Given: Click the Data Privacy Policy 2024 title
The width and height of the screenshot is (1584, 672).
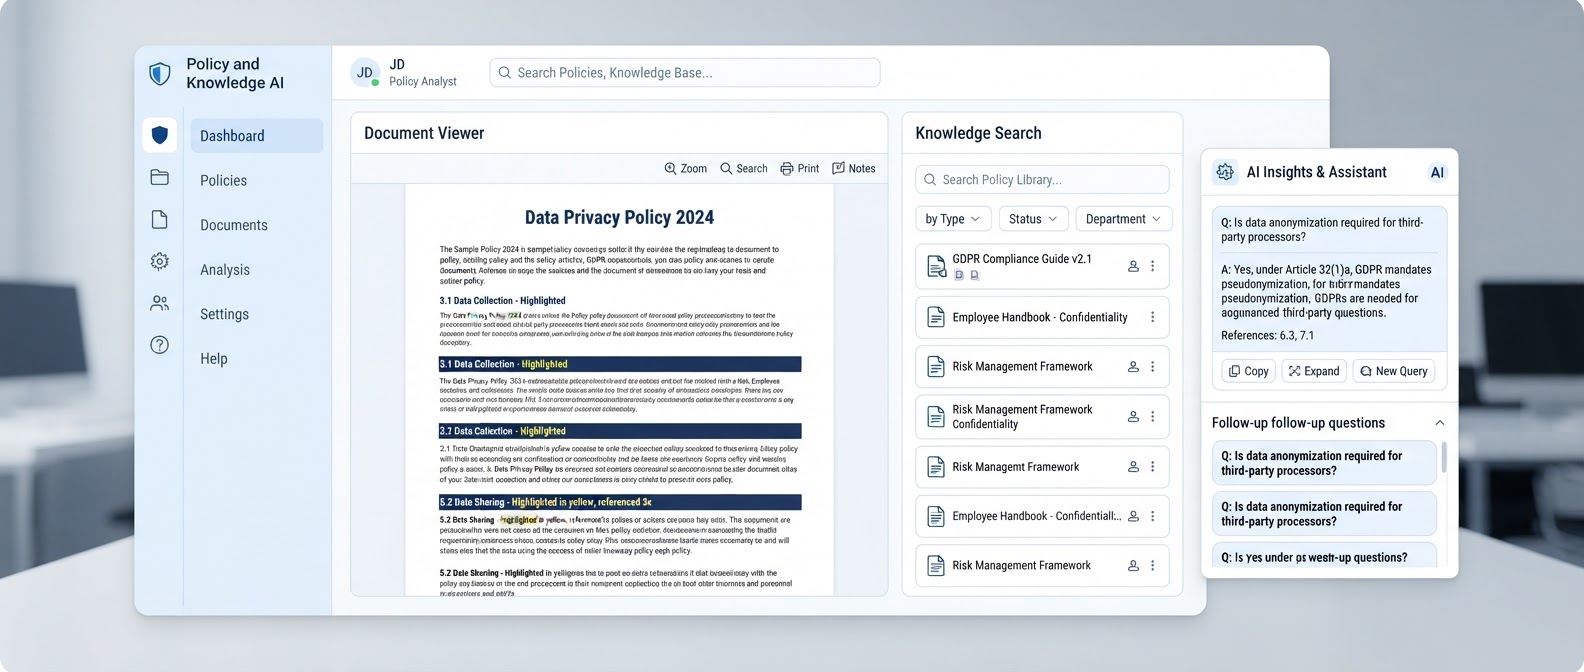Looking at the screenshot, I should pos(620,217).
